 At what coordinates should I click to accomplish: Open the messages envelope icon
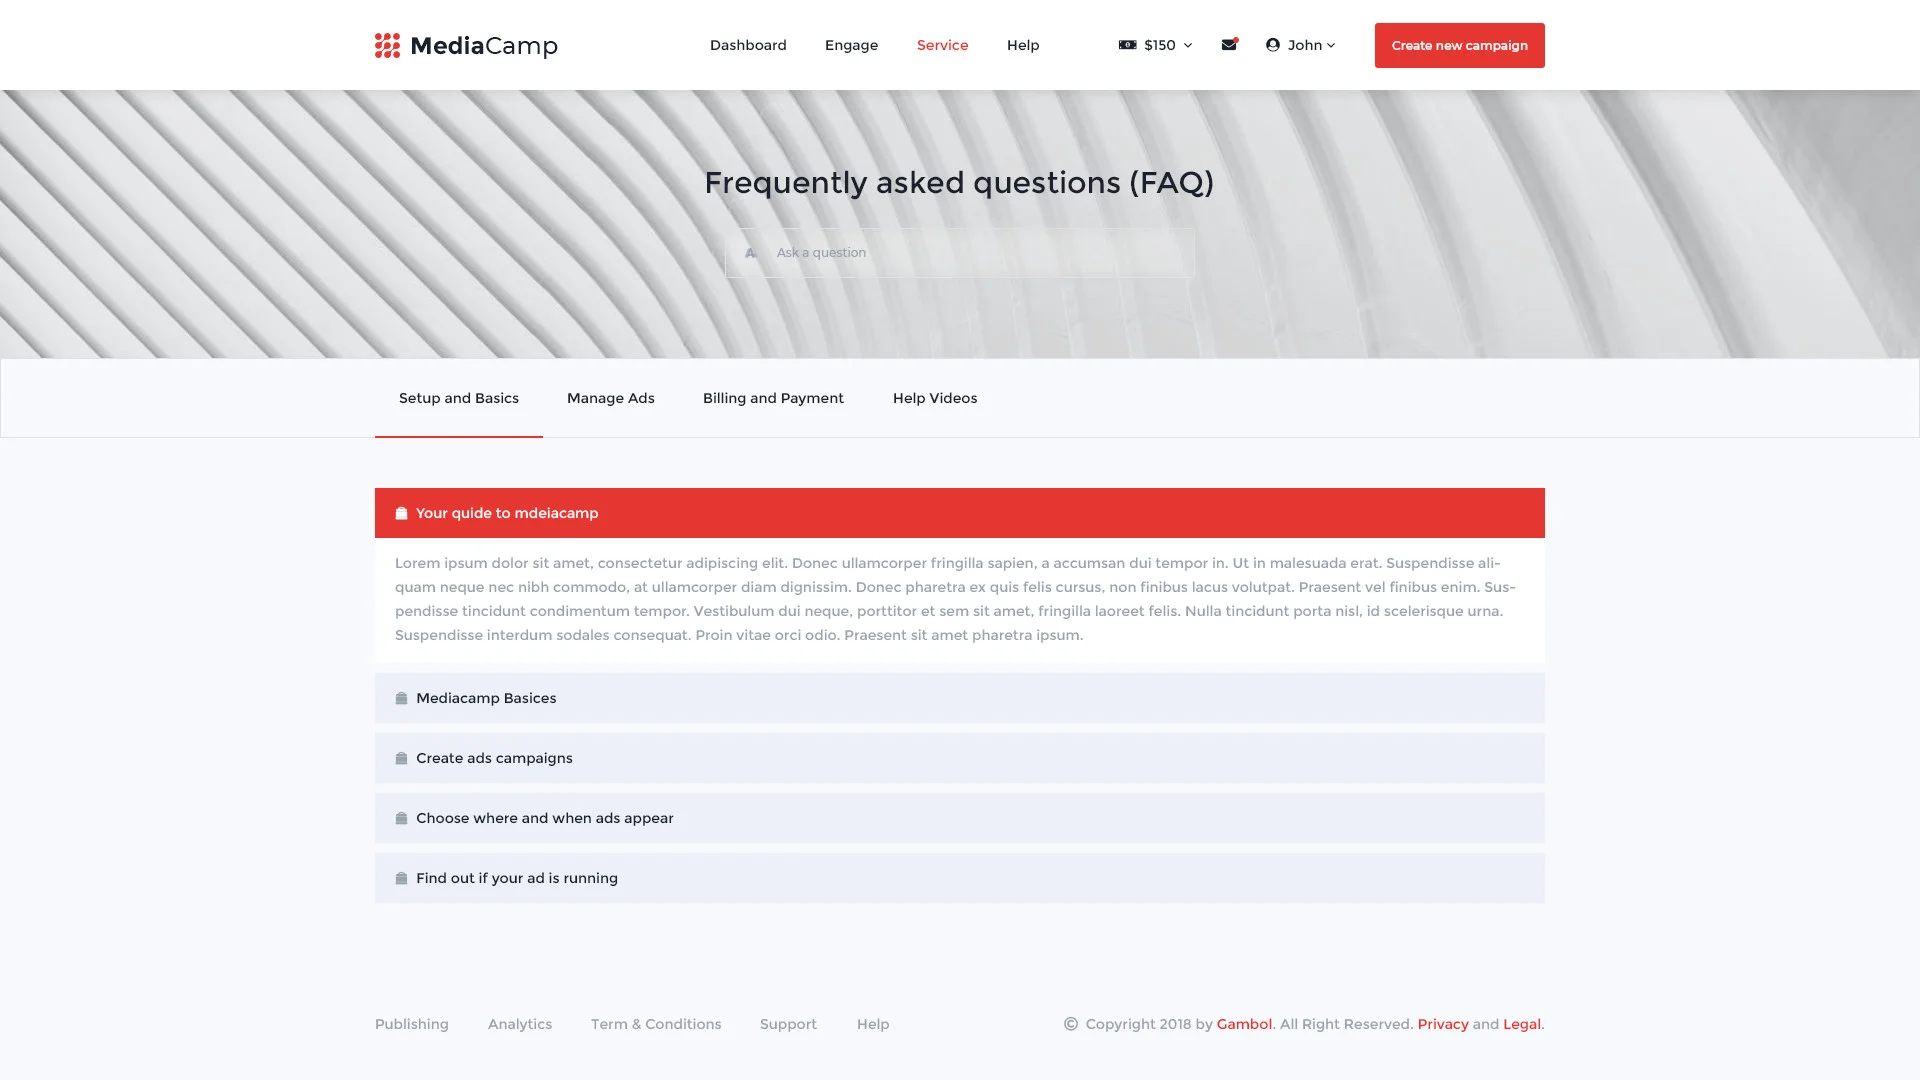point(1229,45)
